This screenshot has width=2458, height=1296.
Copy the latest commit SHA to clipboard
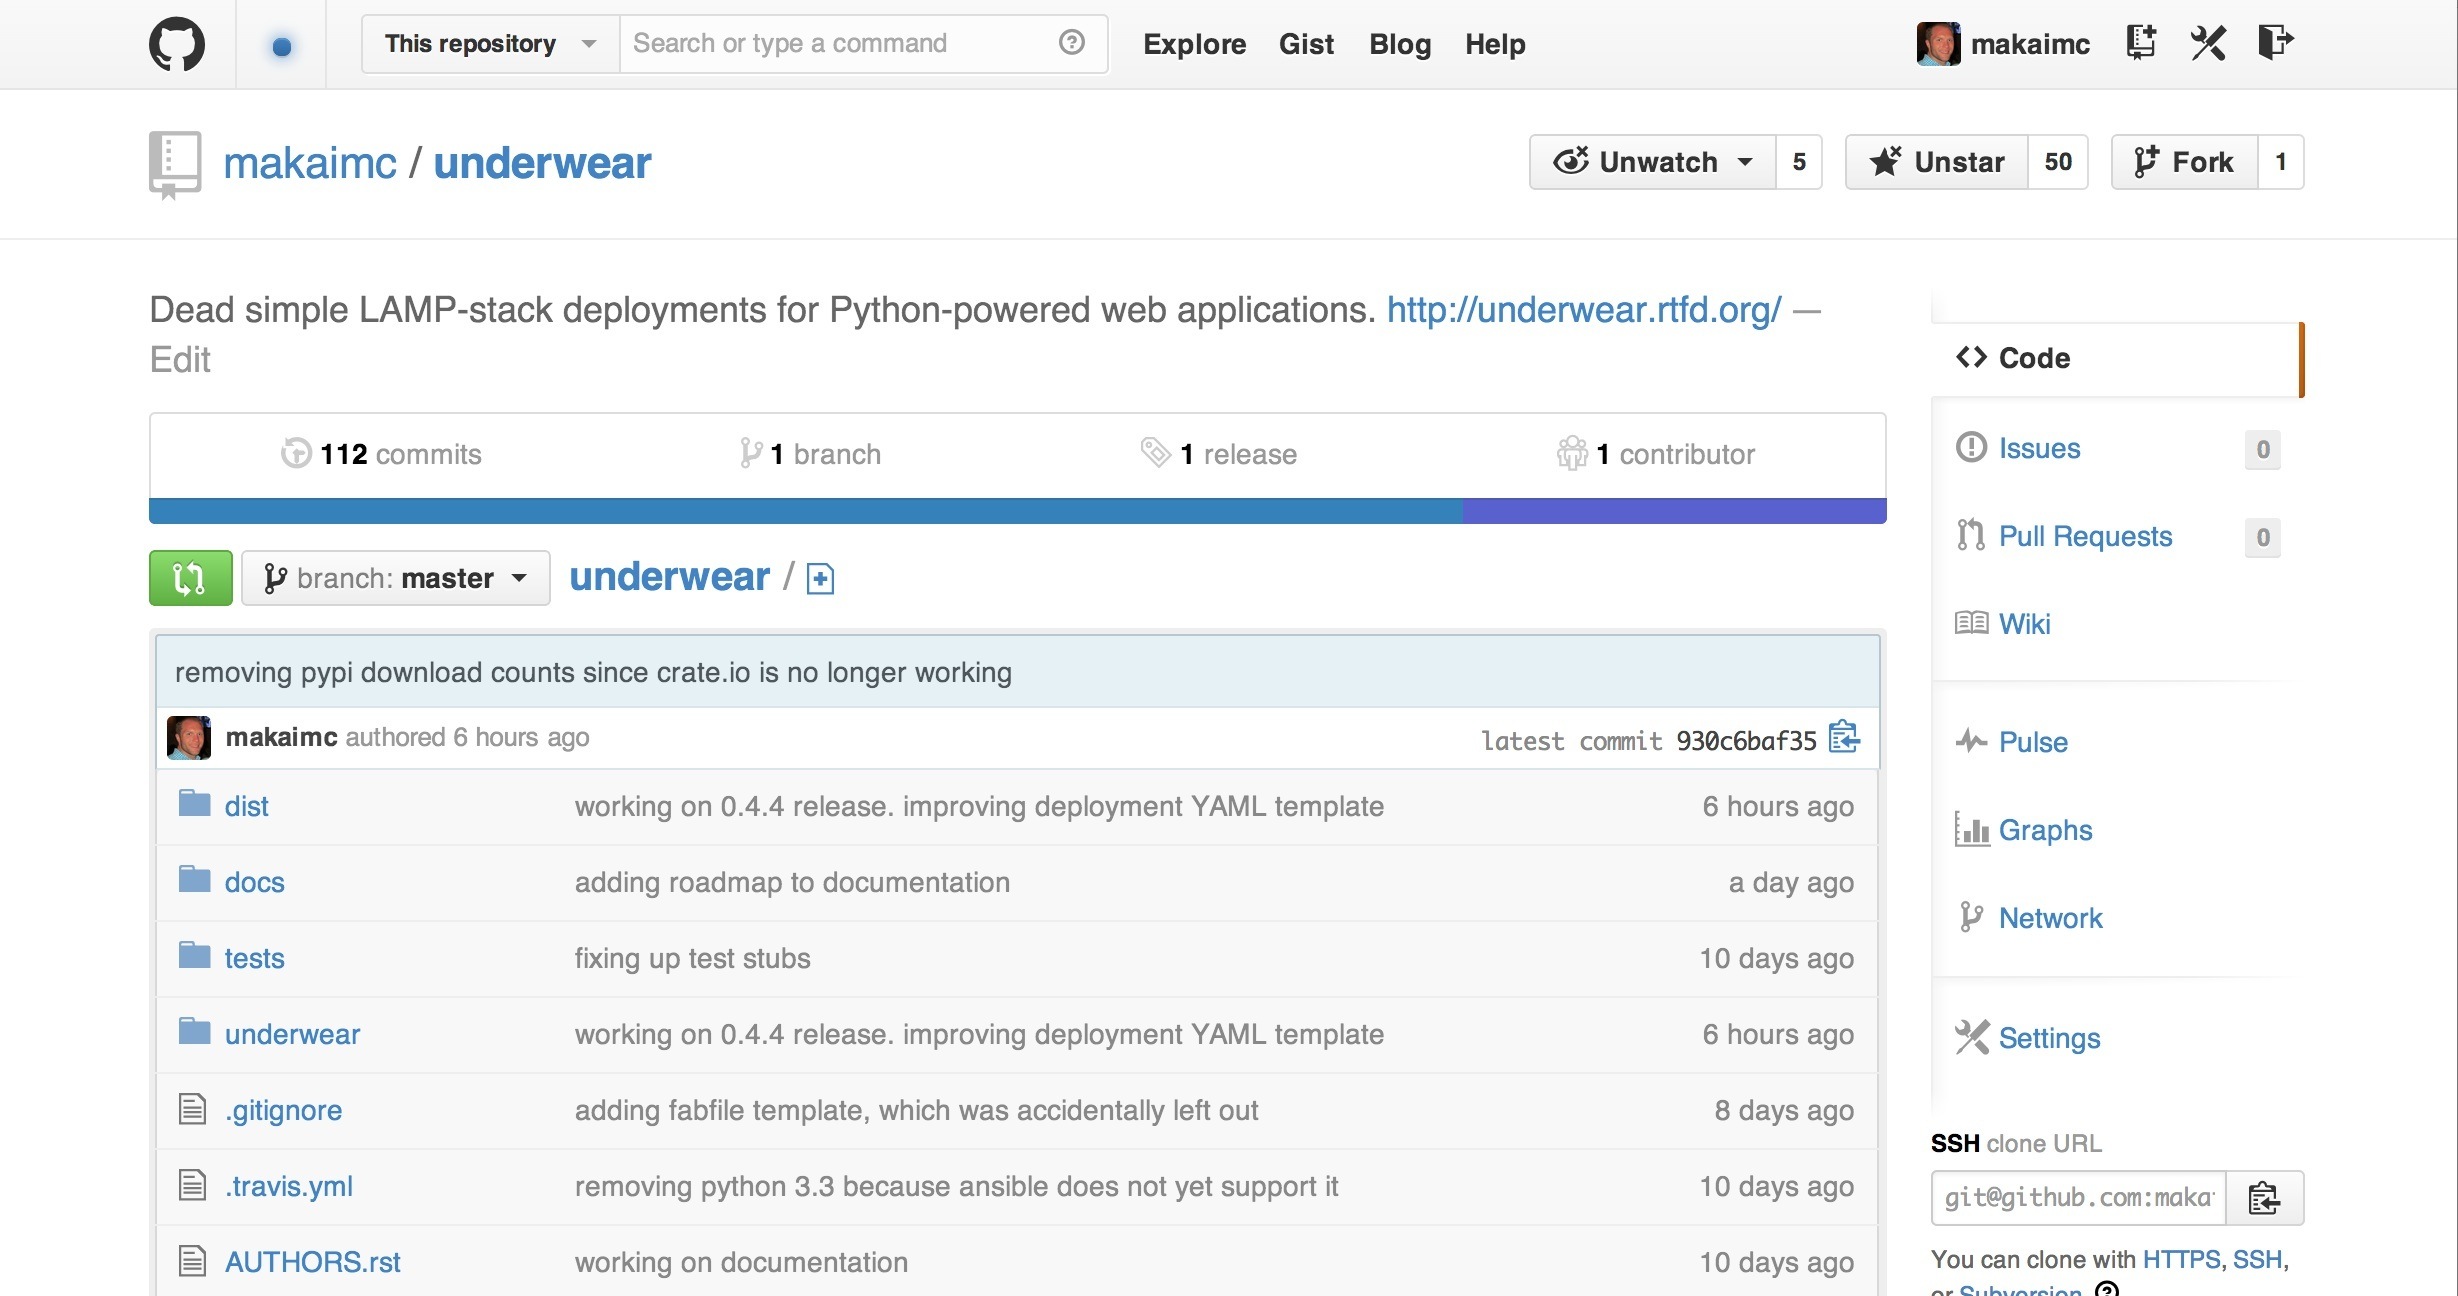click(x=1844, y=739)
